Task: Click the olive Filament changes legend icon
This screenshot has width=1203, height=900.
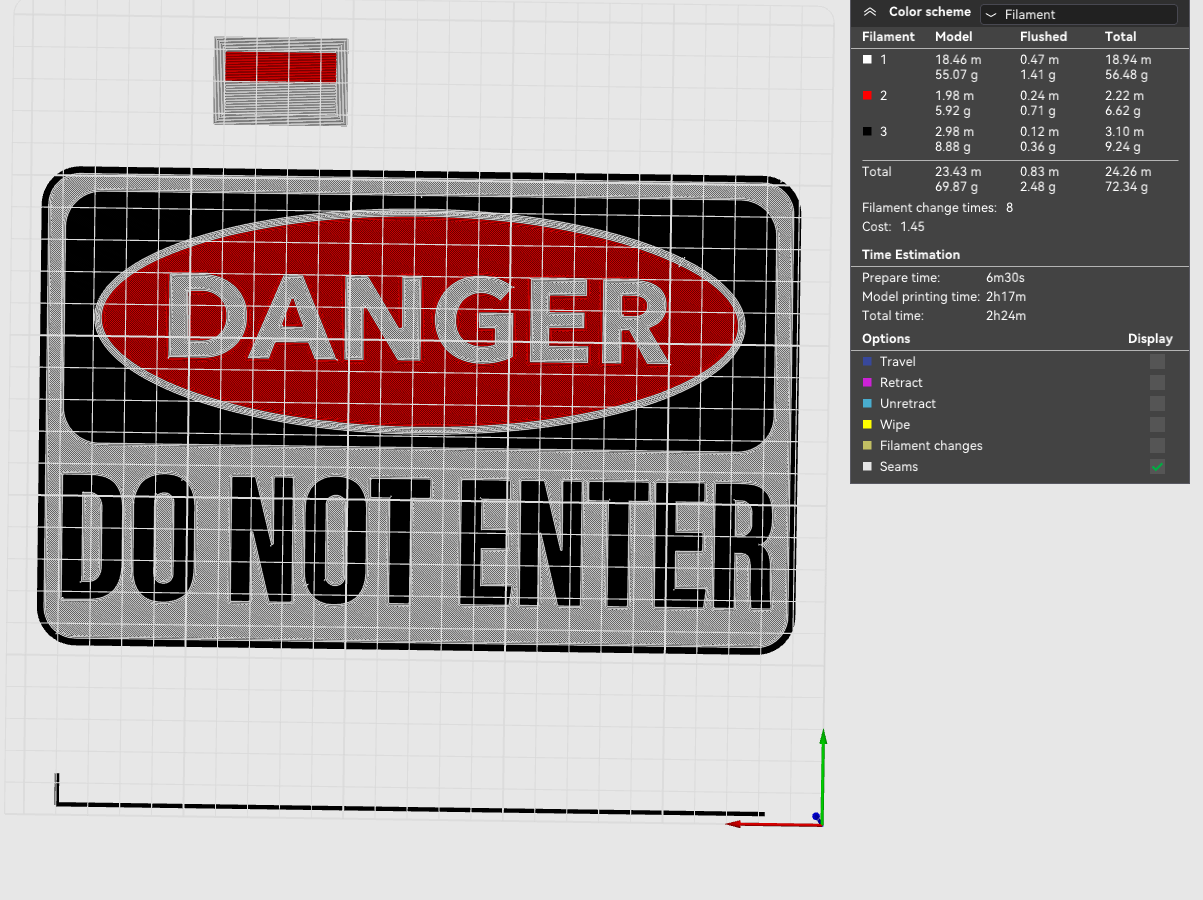Action: coord(867,445)
